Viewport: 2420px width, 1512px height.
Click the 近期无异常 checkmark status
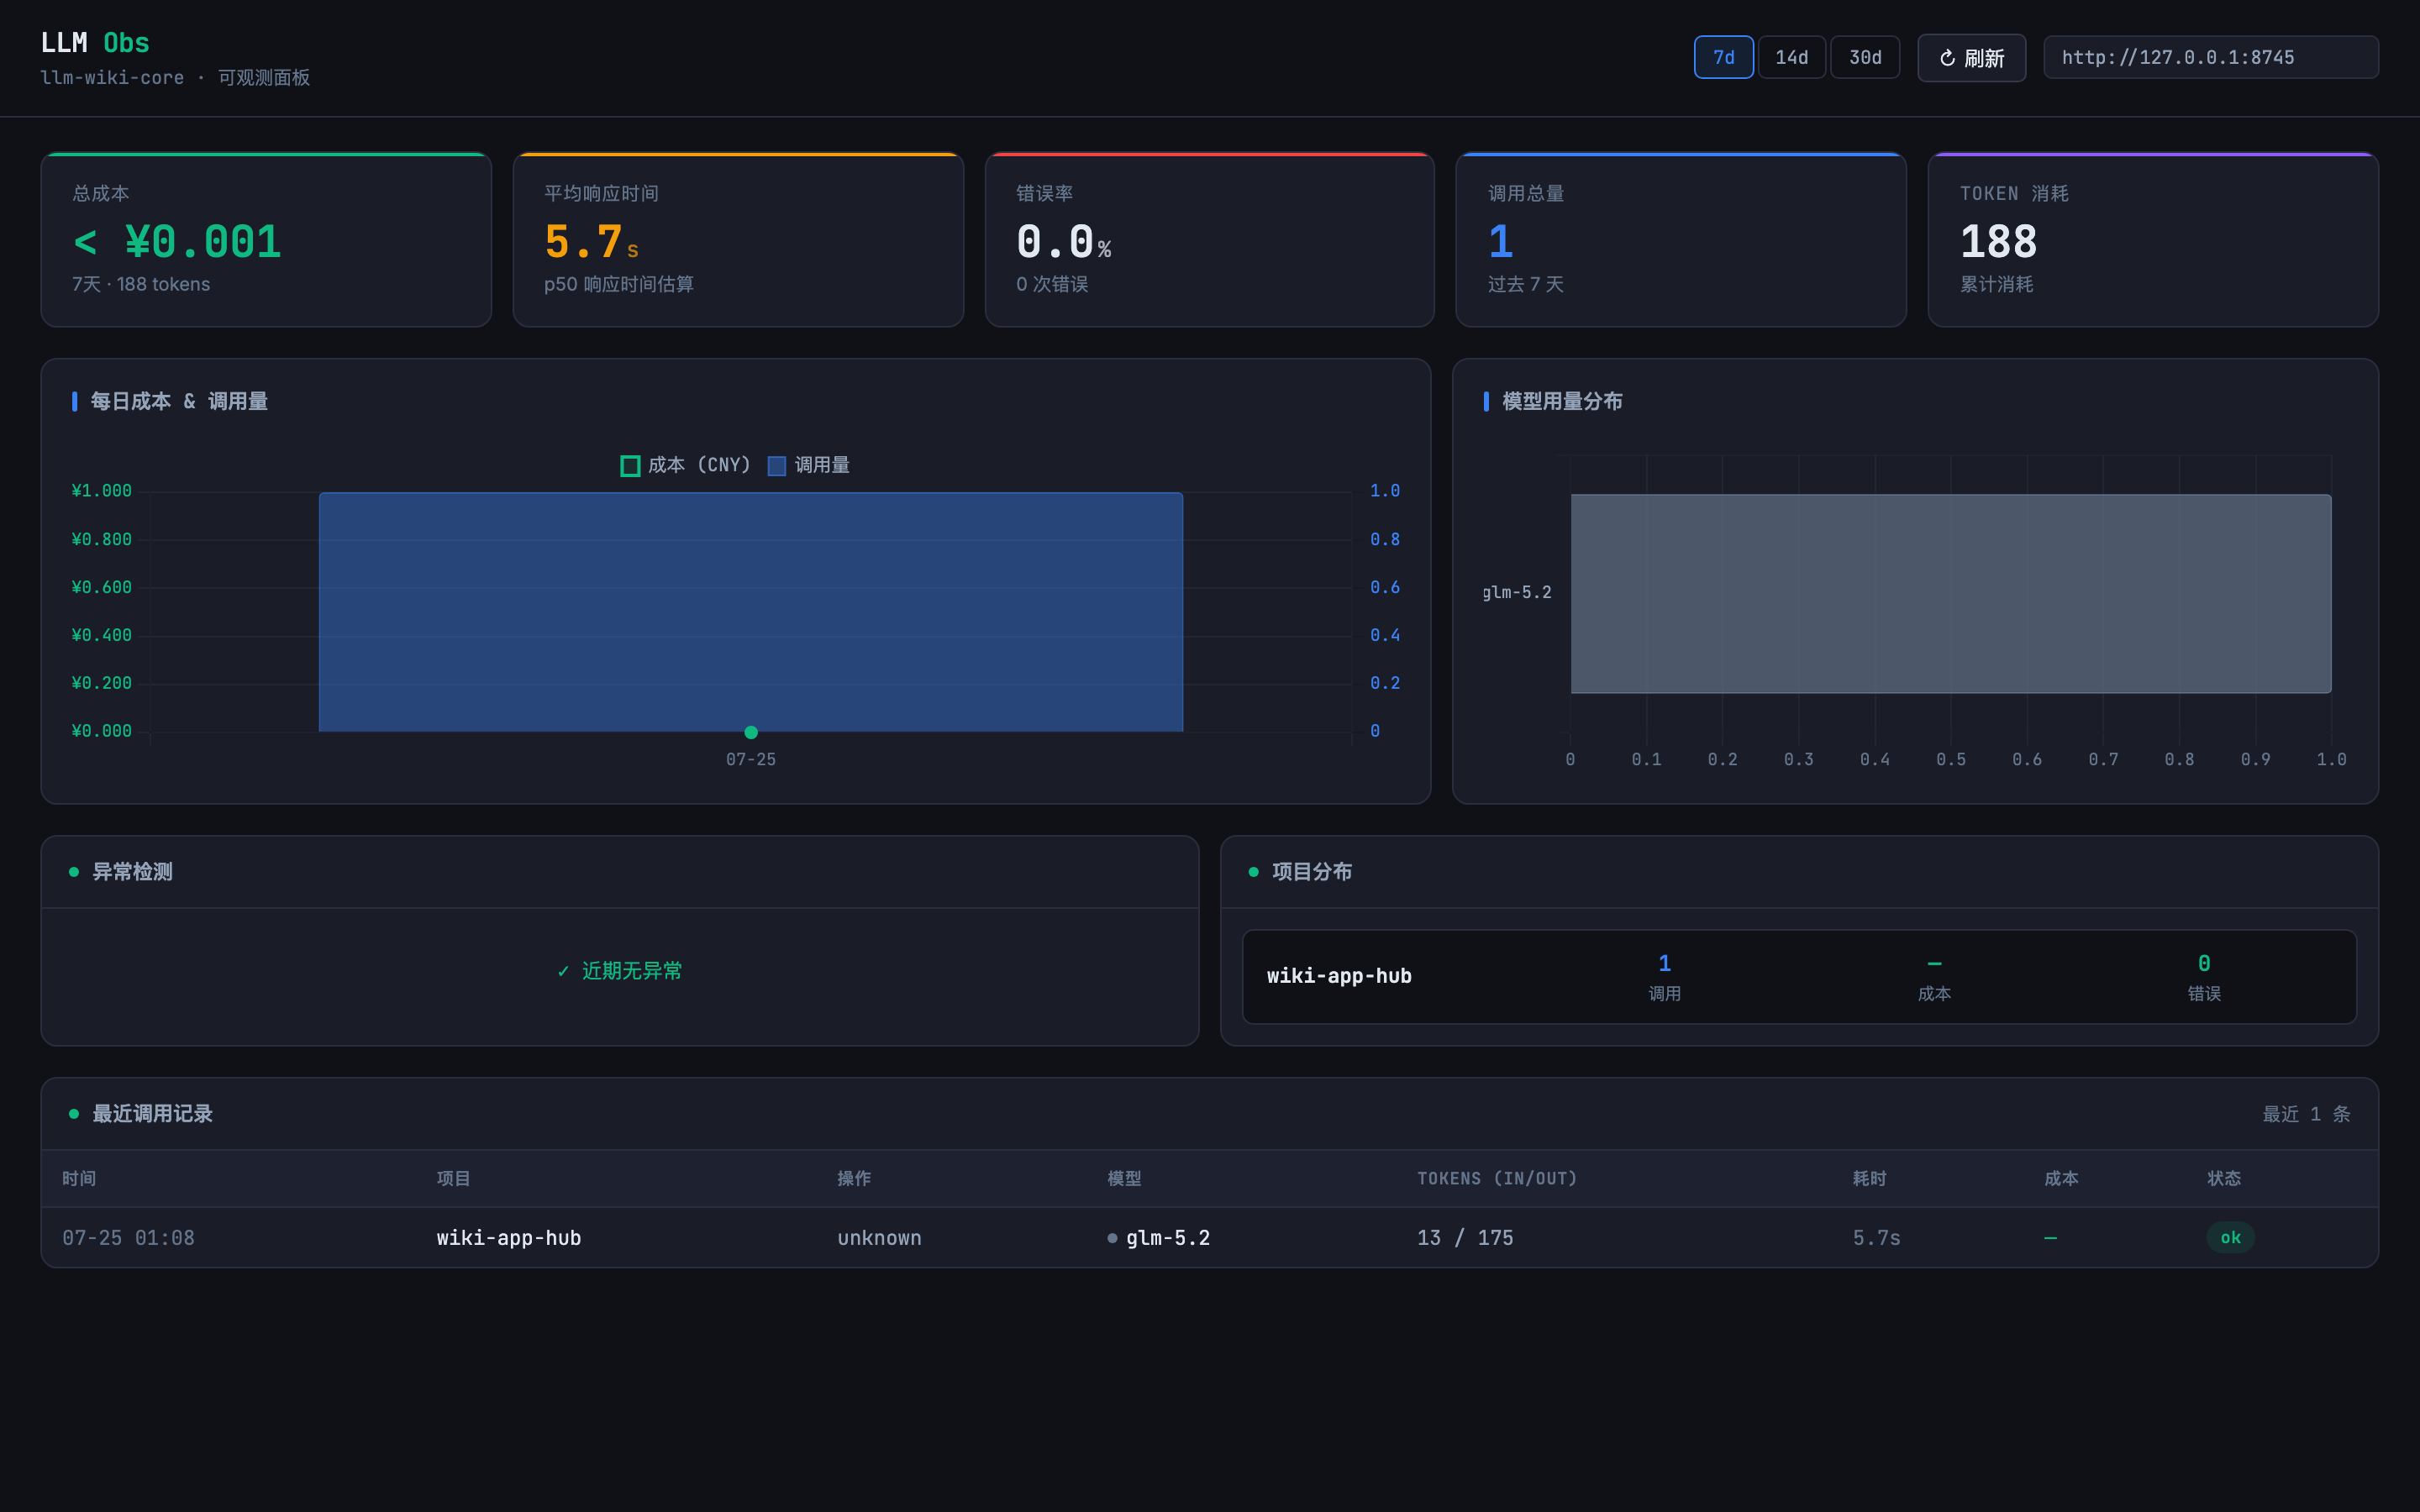(x=619, y=971)
